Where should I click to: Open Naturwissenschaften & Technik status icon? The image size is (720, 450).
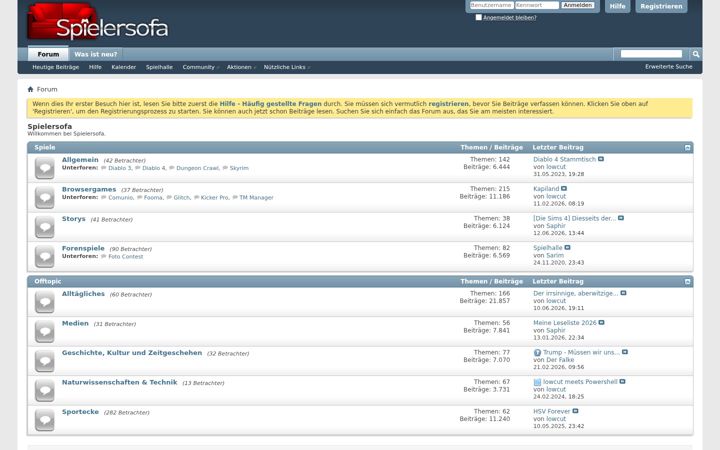tap(45, 390)
